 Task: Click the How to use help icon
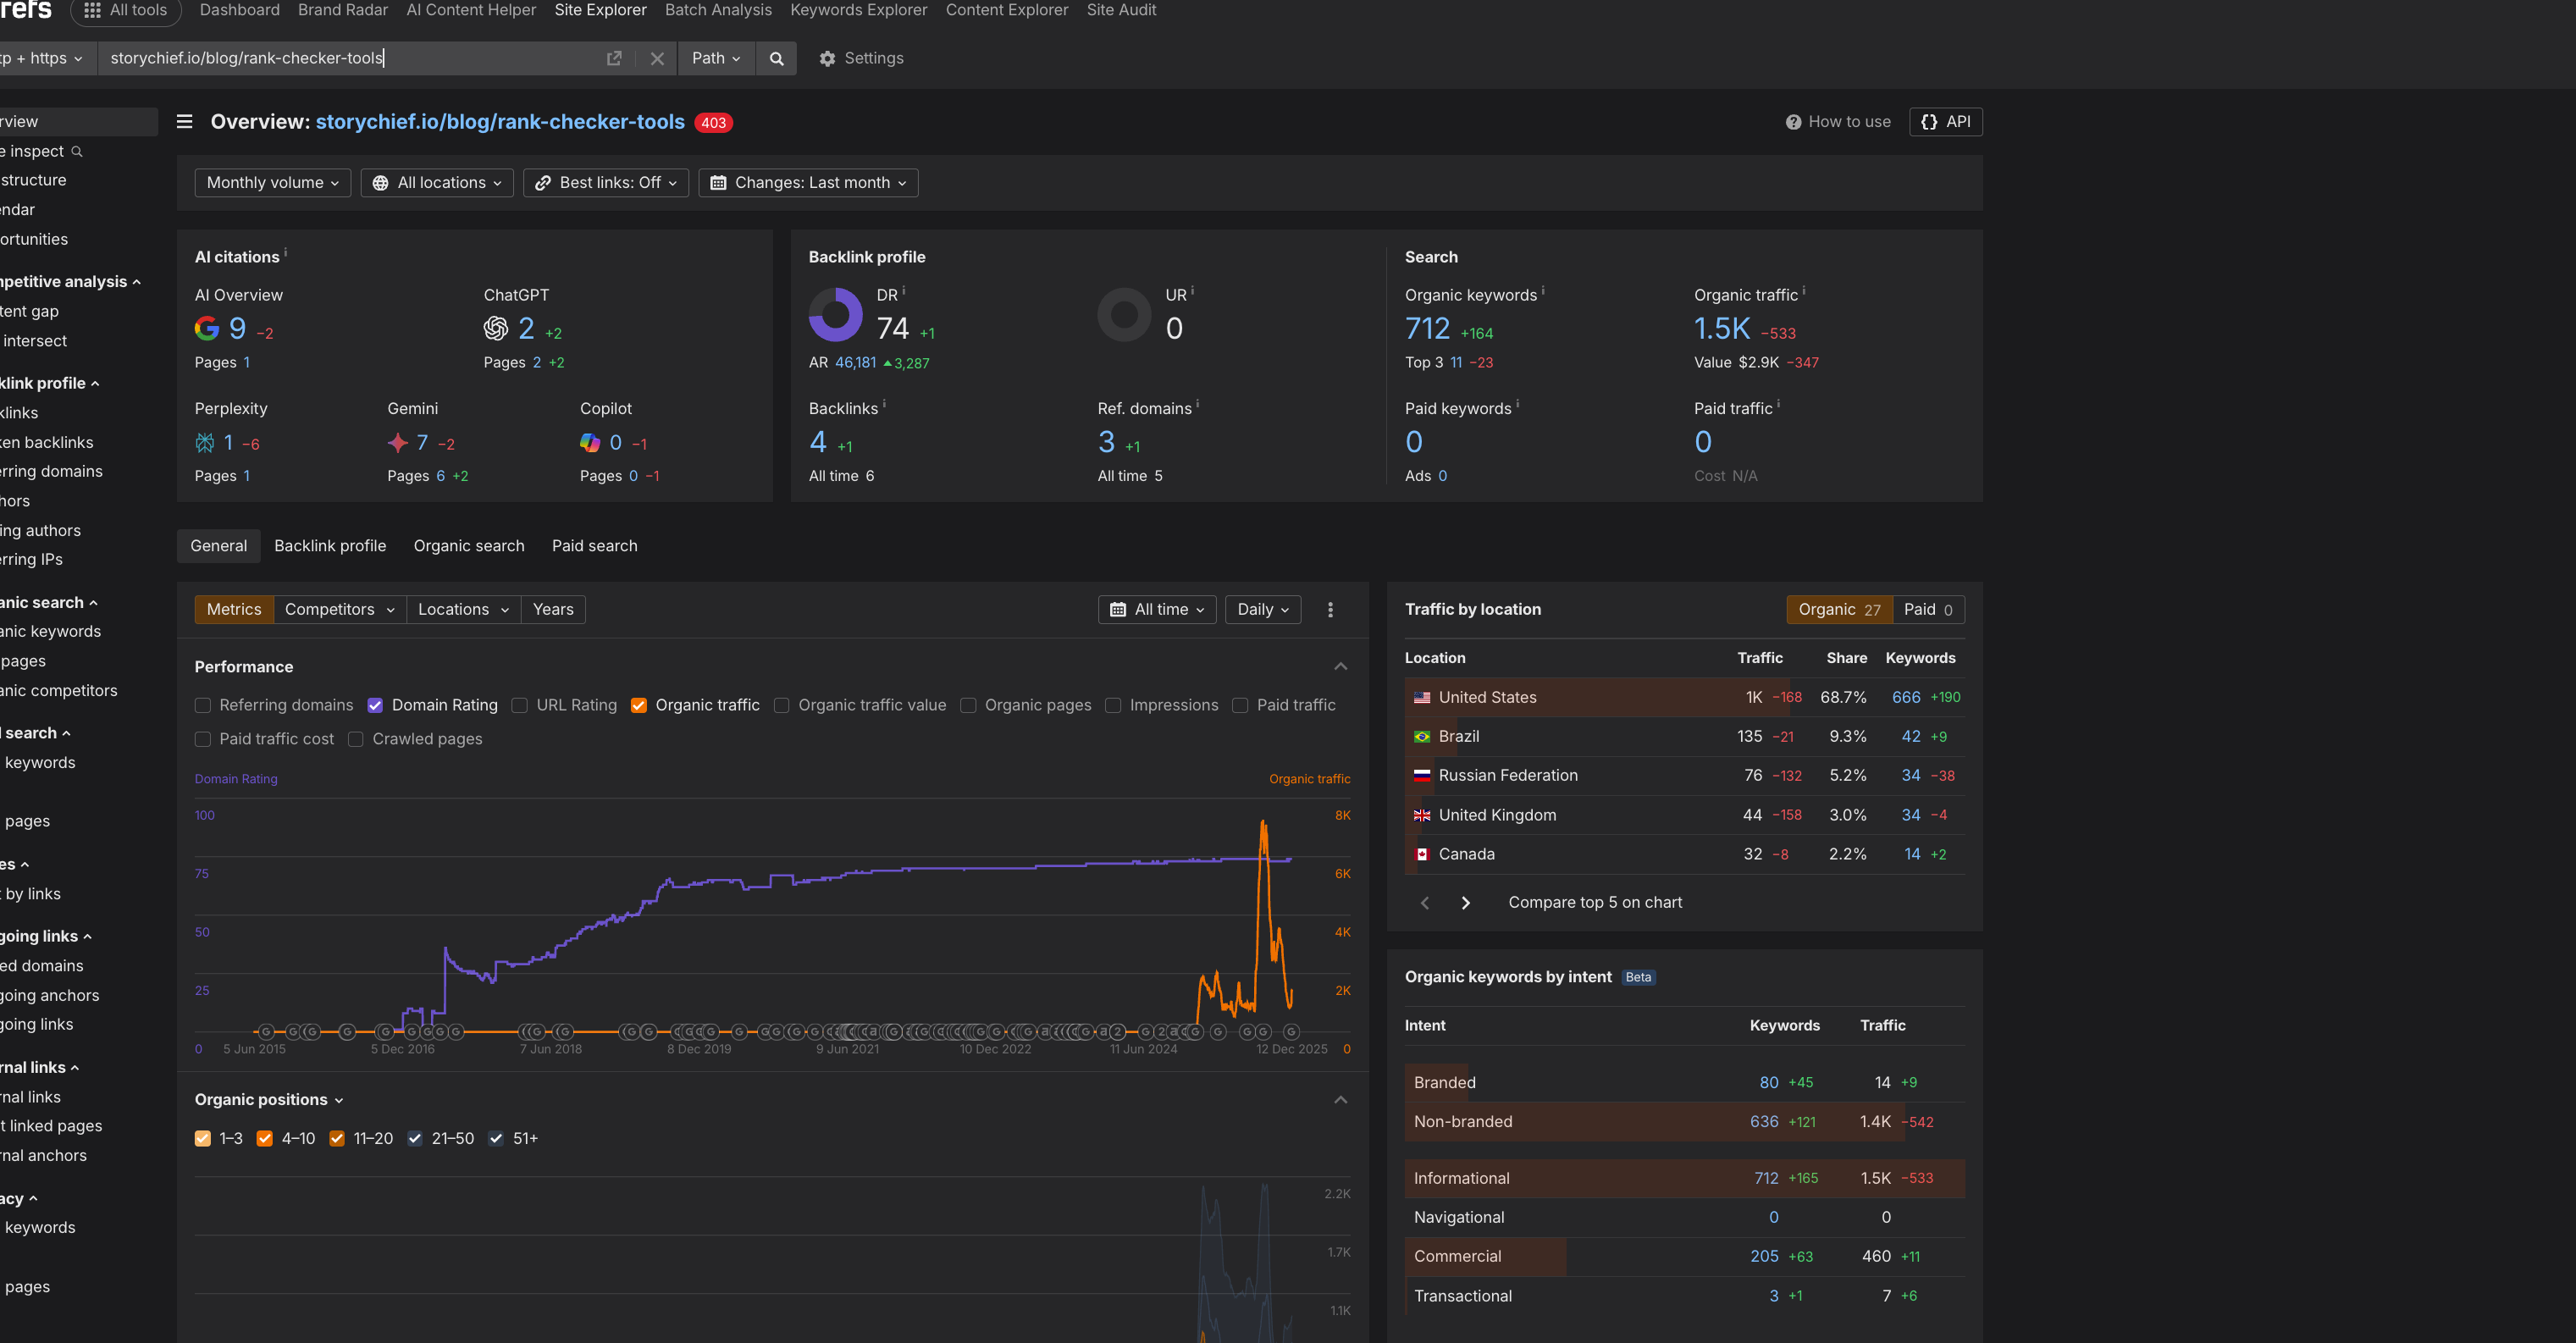tap(1795, 121)
